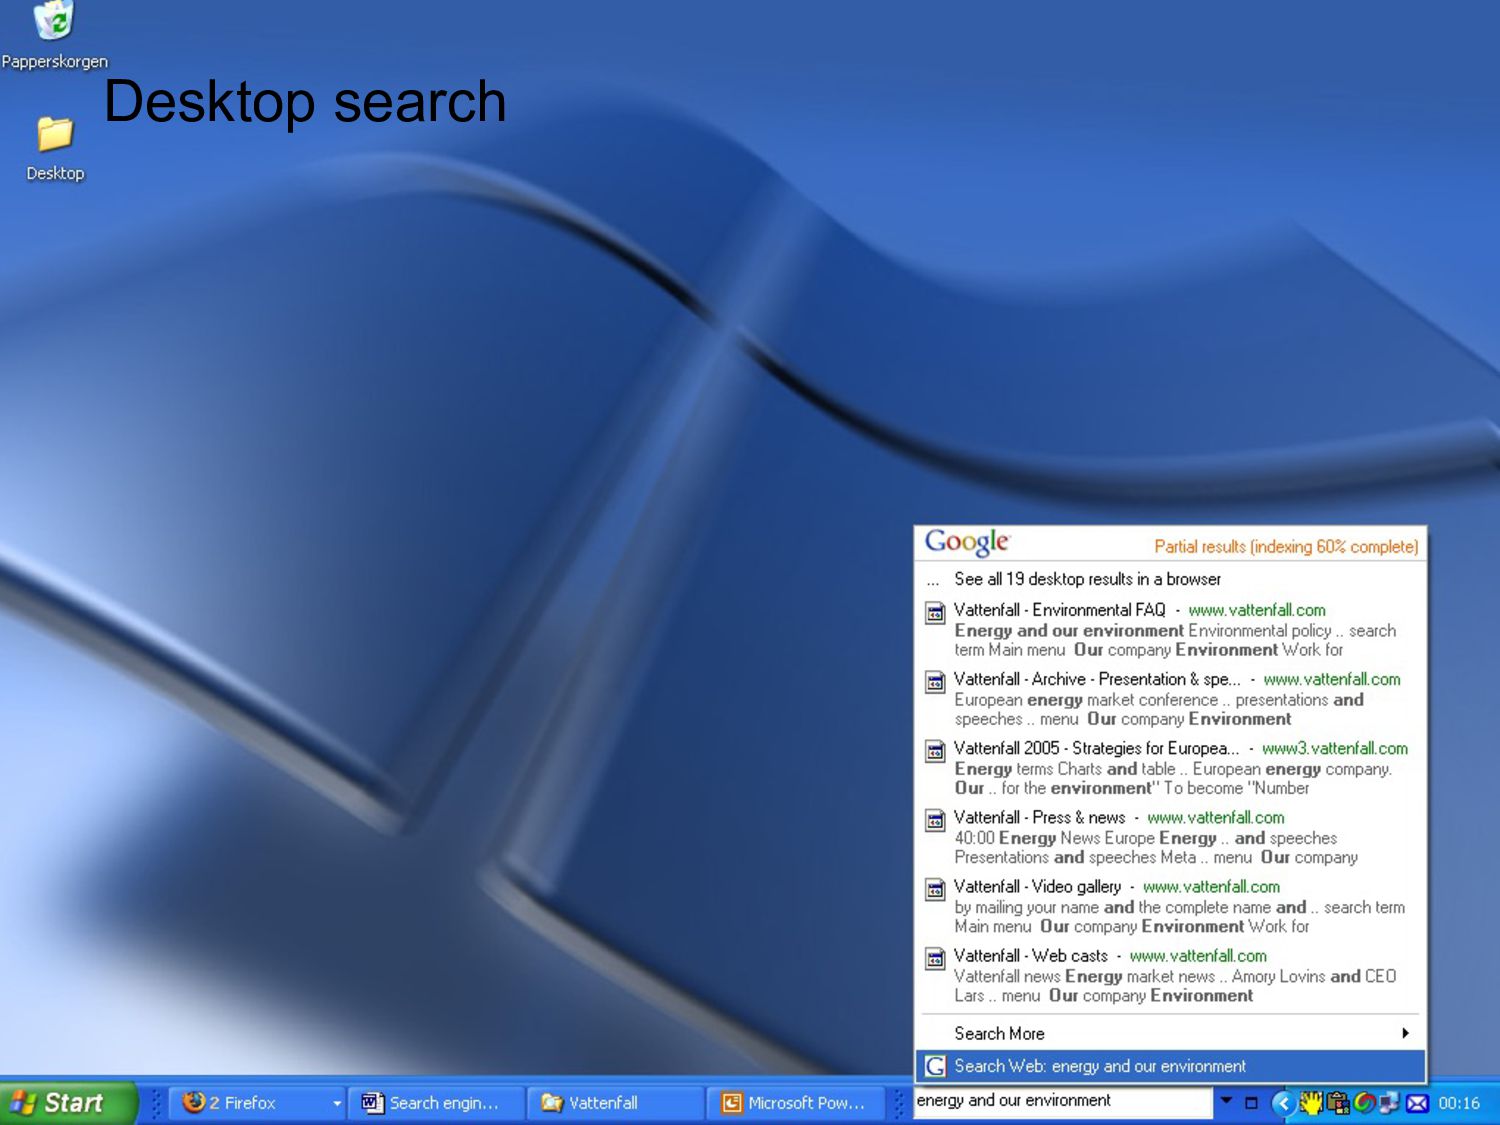Image resolution: width=1500 pixels, height=1125 pixels.
Task: Open the Start menu
Action: coord(67,1103)
